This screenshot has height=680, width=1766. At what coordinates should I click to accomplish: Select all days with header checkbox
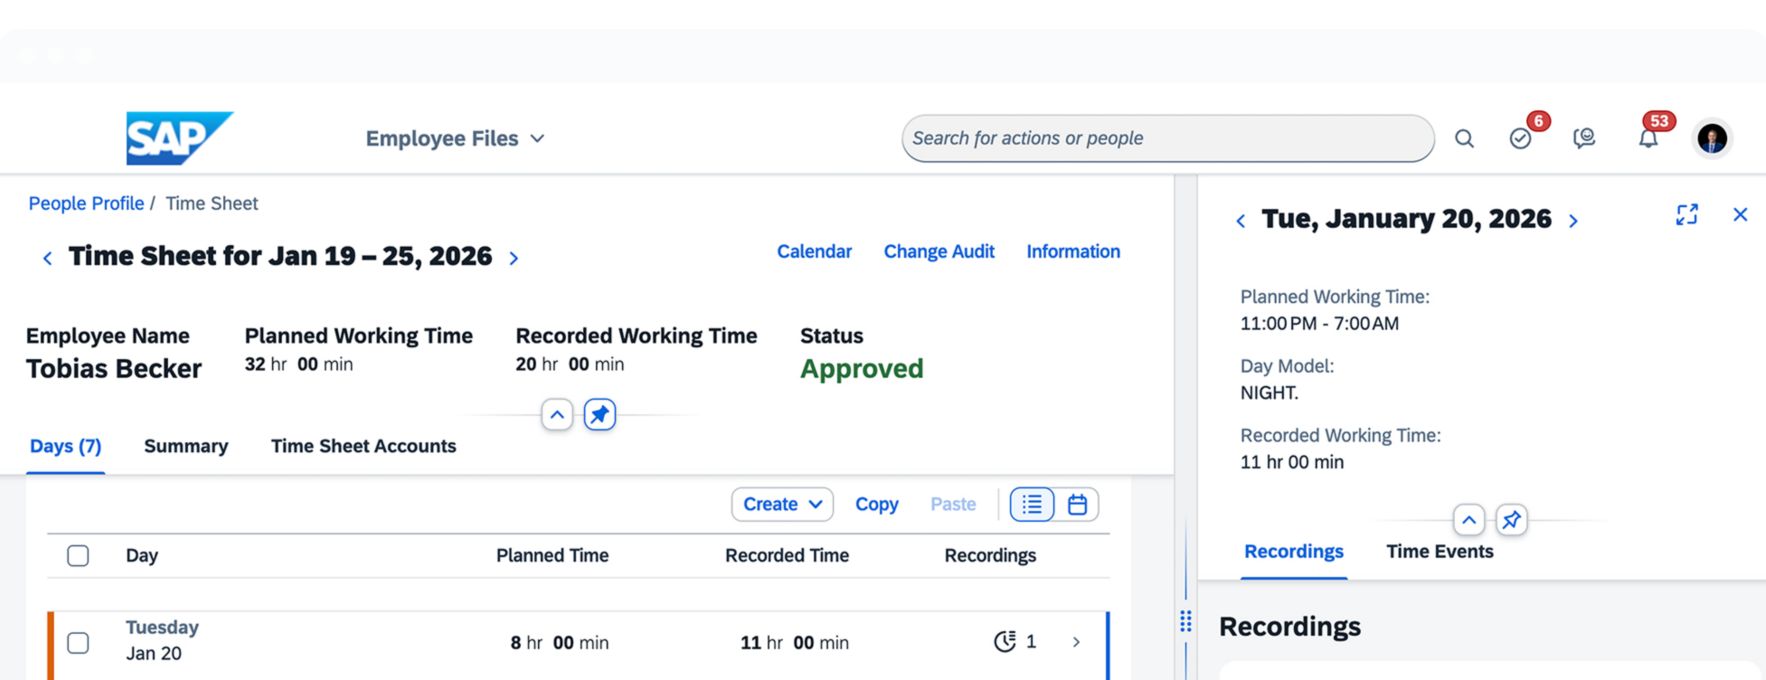pyautogui.click(x=78, y=556)
